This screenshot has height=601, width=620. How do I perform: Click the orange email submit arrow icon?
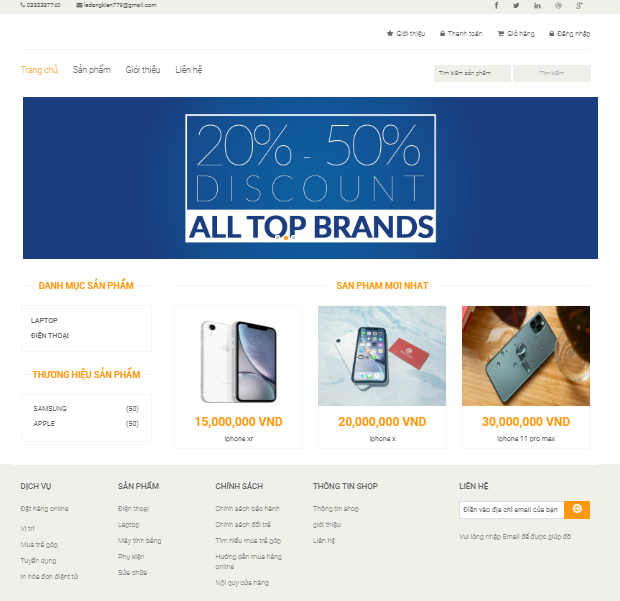(x=577, y=509)
